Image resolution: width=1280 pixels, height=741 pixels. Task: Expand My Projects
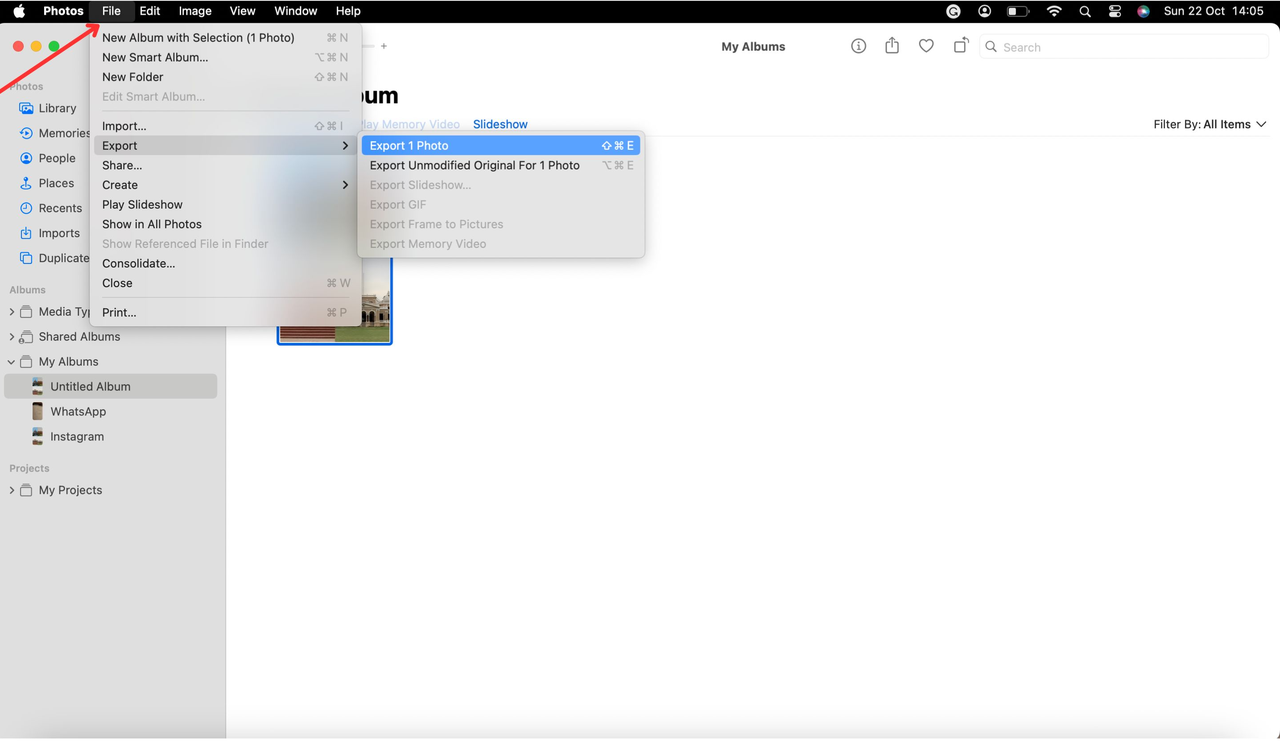click(x=10, y=490)
